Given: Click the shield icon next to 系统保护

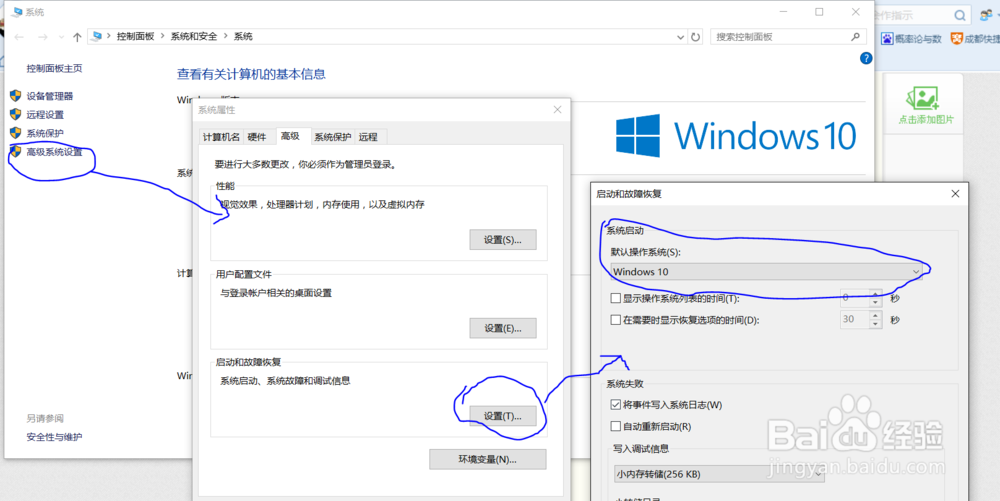Looking at the screenshot, I should (16, 133).
